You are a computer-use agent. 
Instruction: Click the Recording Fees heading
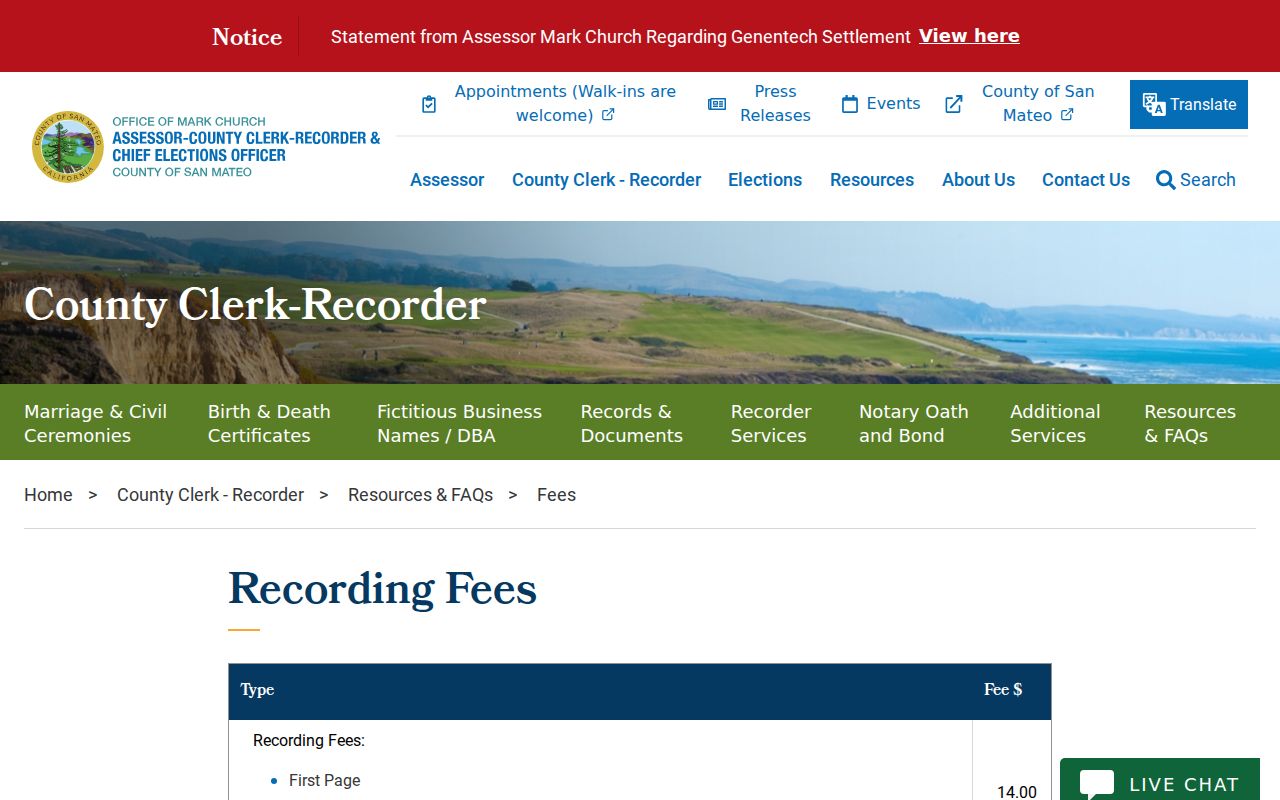pos(383,589)
